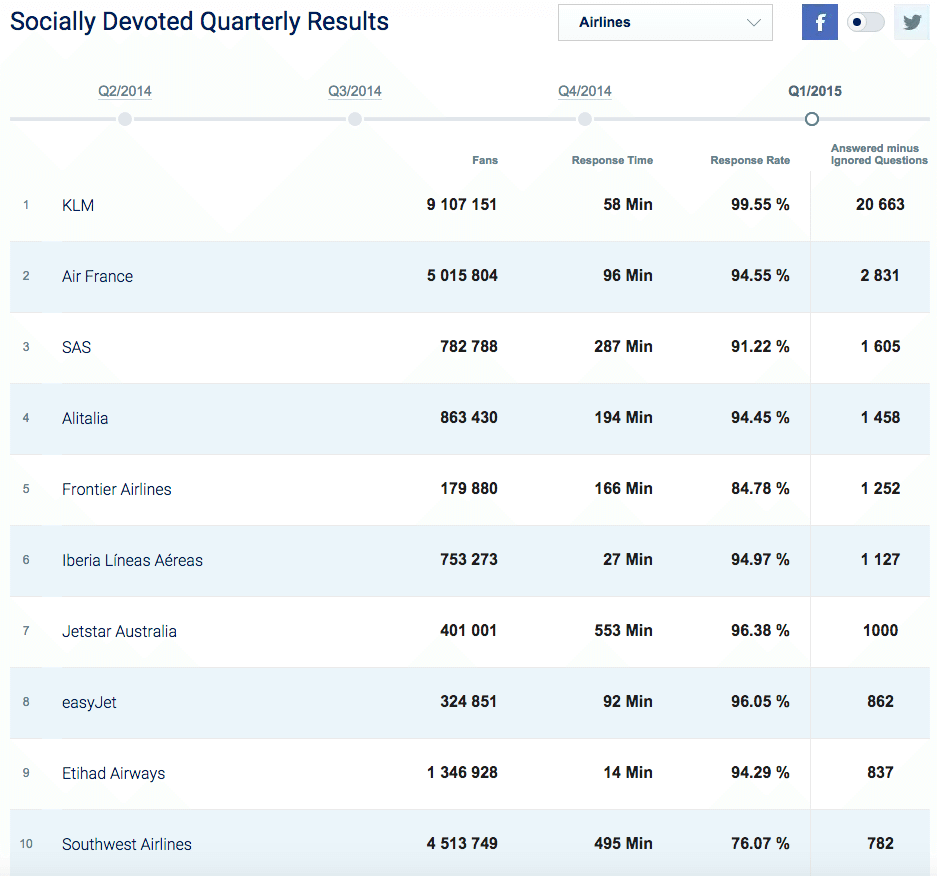Click the Facebook icon
This screenshot has height=876, width=937.
(x=819, y=22)
